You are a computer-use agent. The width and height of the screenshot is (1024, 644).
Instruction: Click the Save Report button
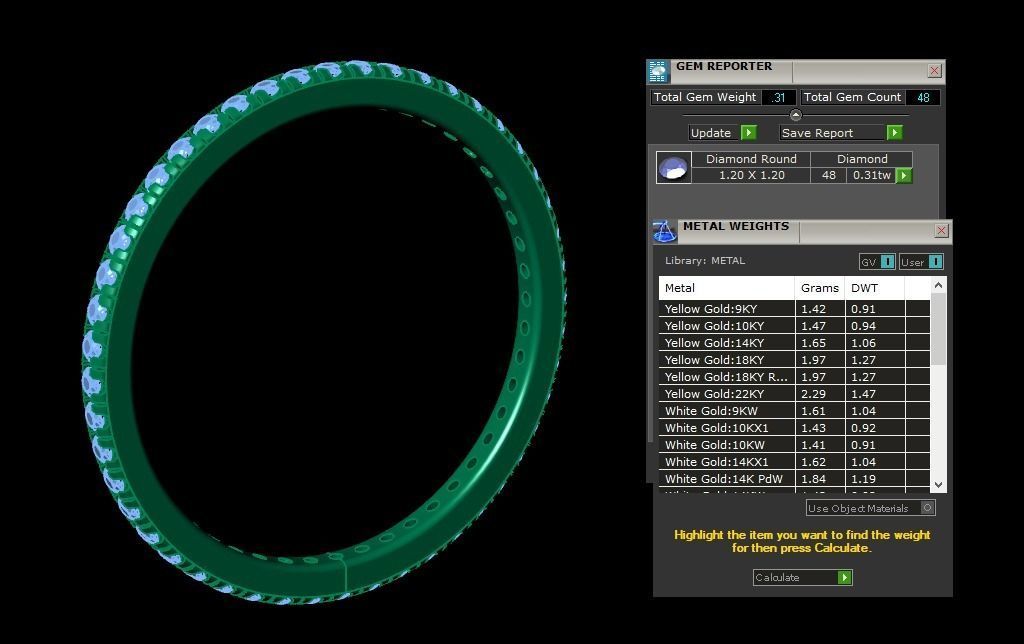[x=833, y=133]
